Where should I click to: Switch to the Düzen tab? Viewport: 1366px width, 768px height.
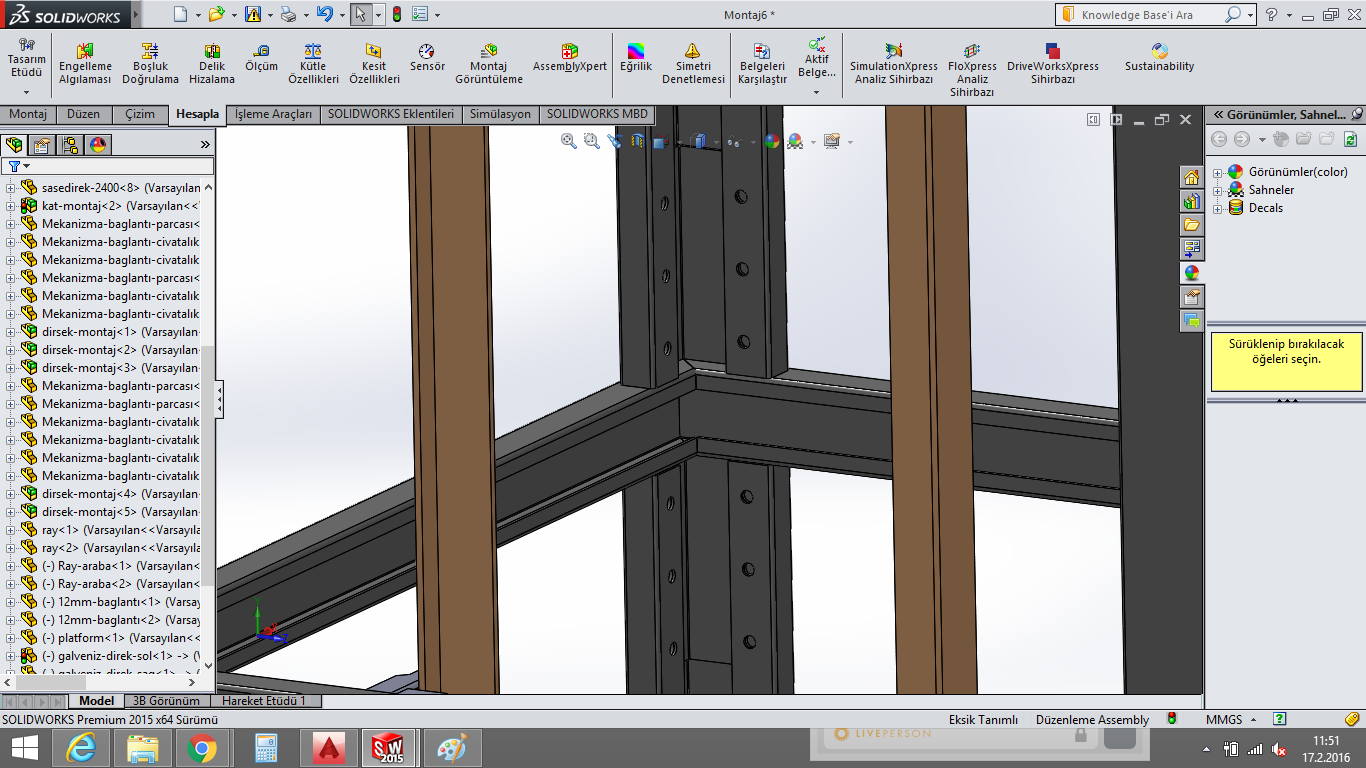(x=84, y=114)
